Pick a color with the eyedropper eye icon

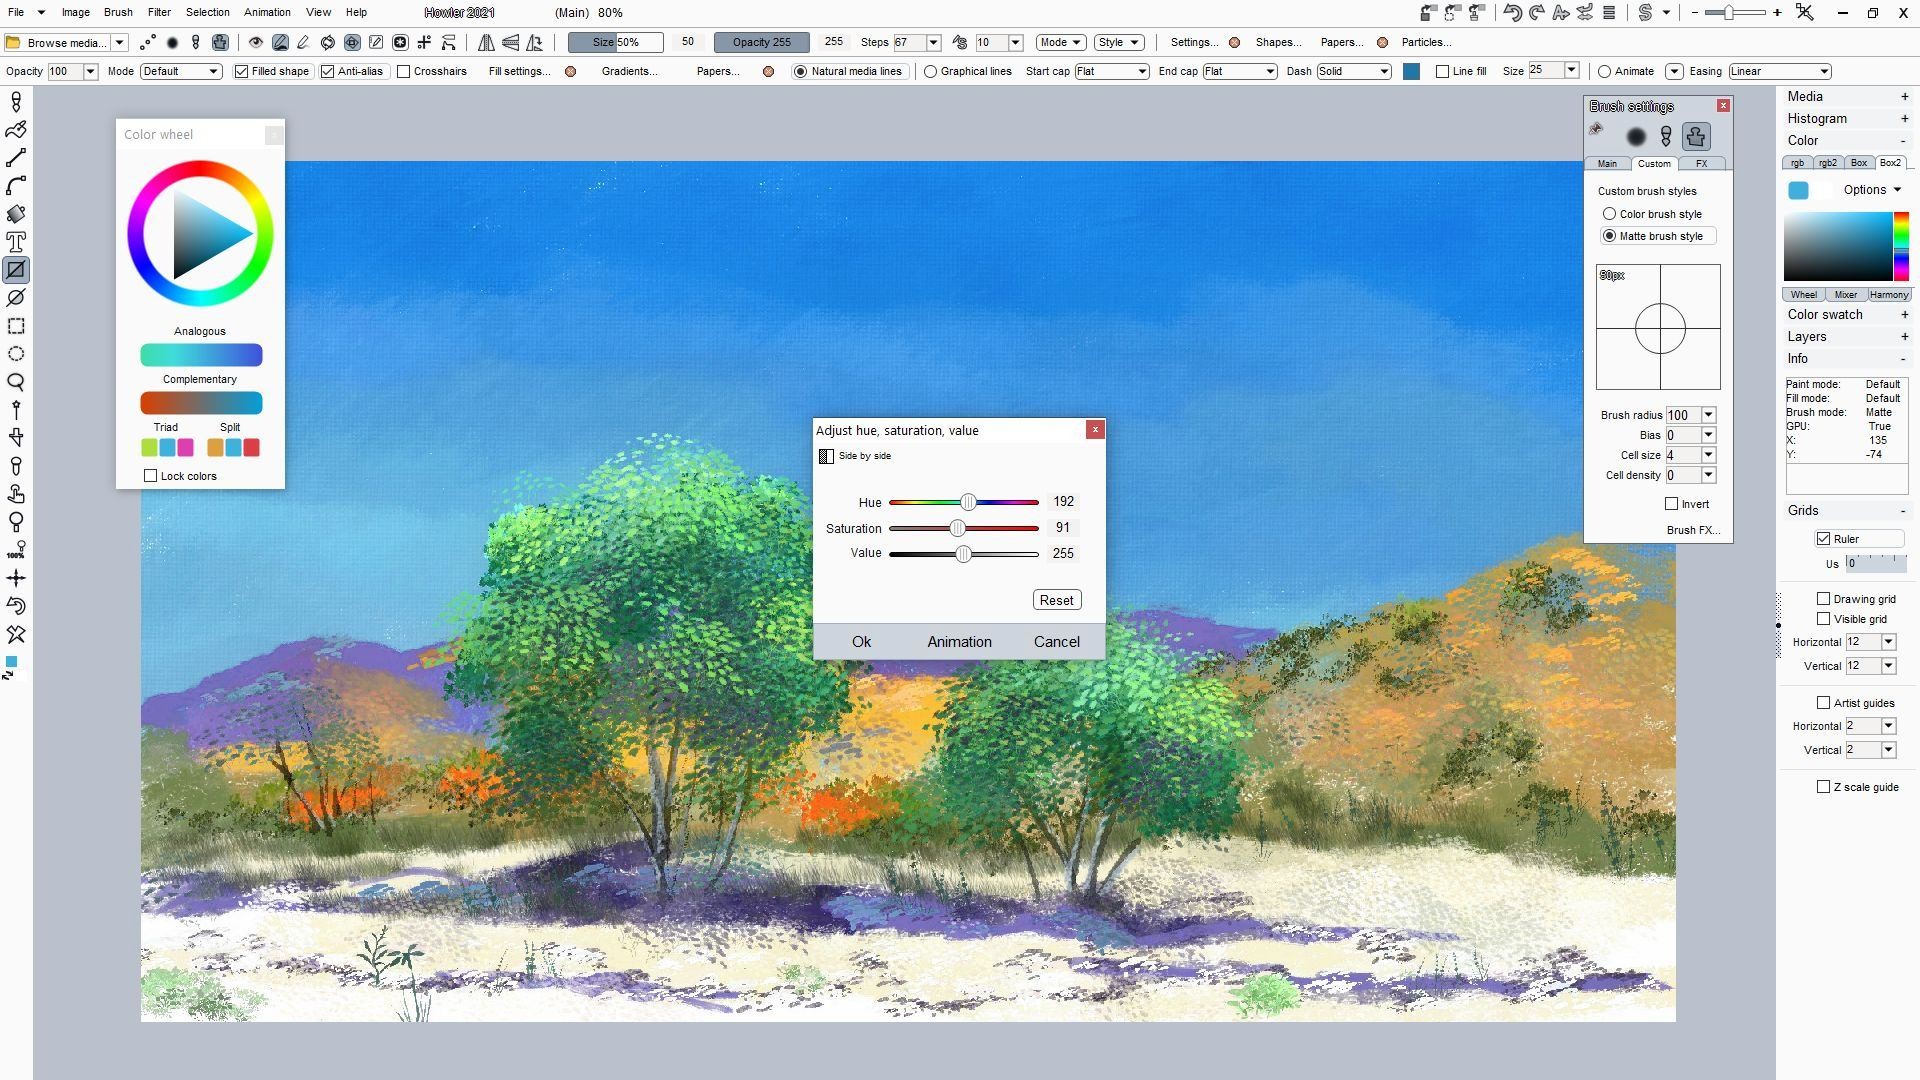[x=255, y=42]
